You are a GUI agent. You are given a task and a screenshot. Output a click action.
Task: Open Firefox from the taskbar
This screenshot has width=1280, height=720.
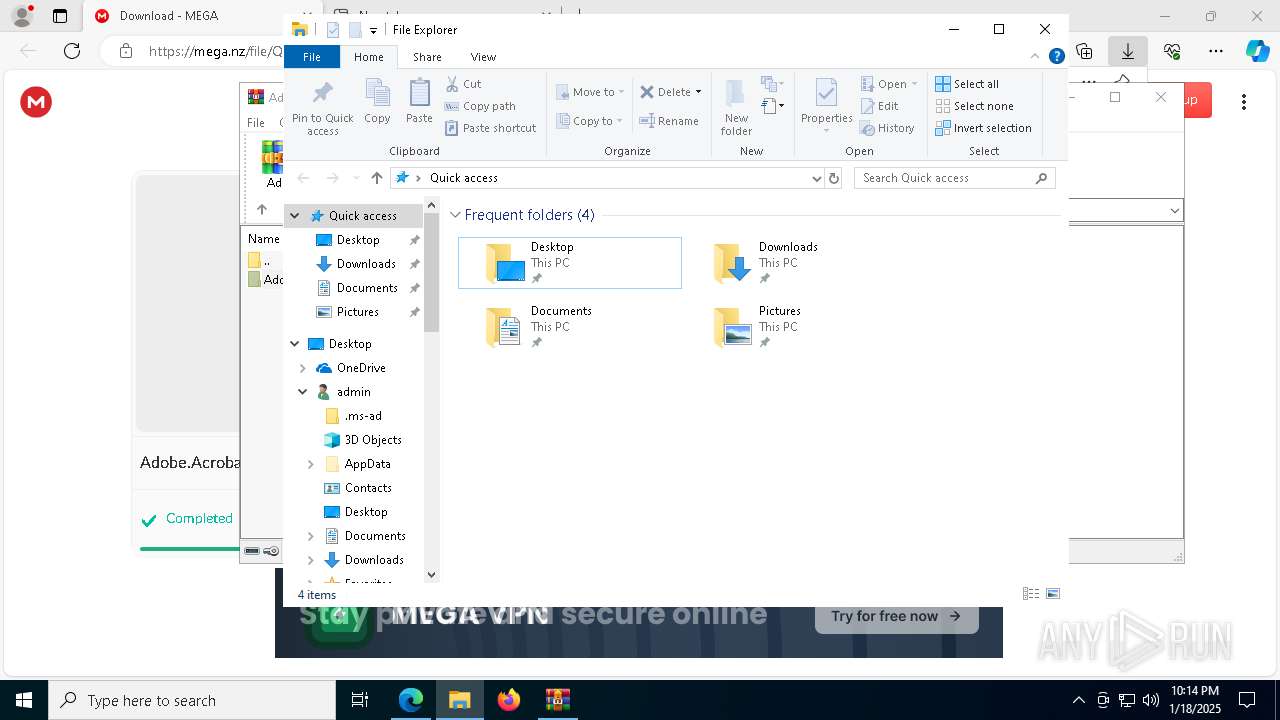click(x=509, y=700)
